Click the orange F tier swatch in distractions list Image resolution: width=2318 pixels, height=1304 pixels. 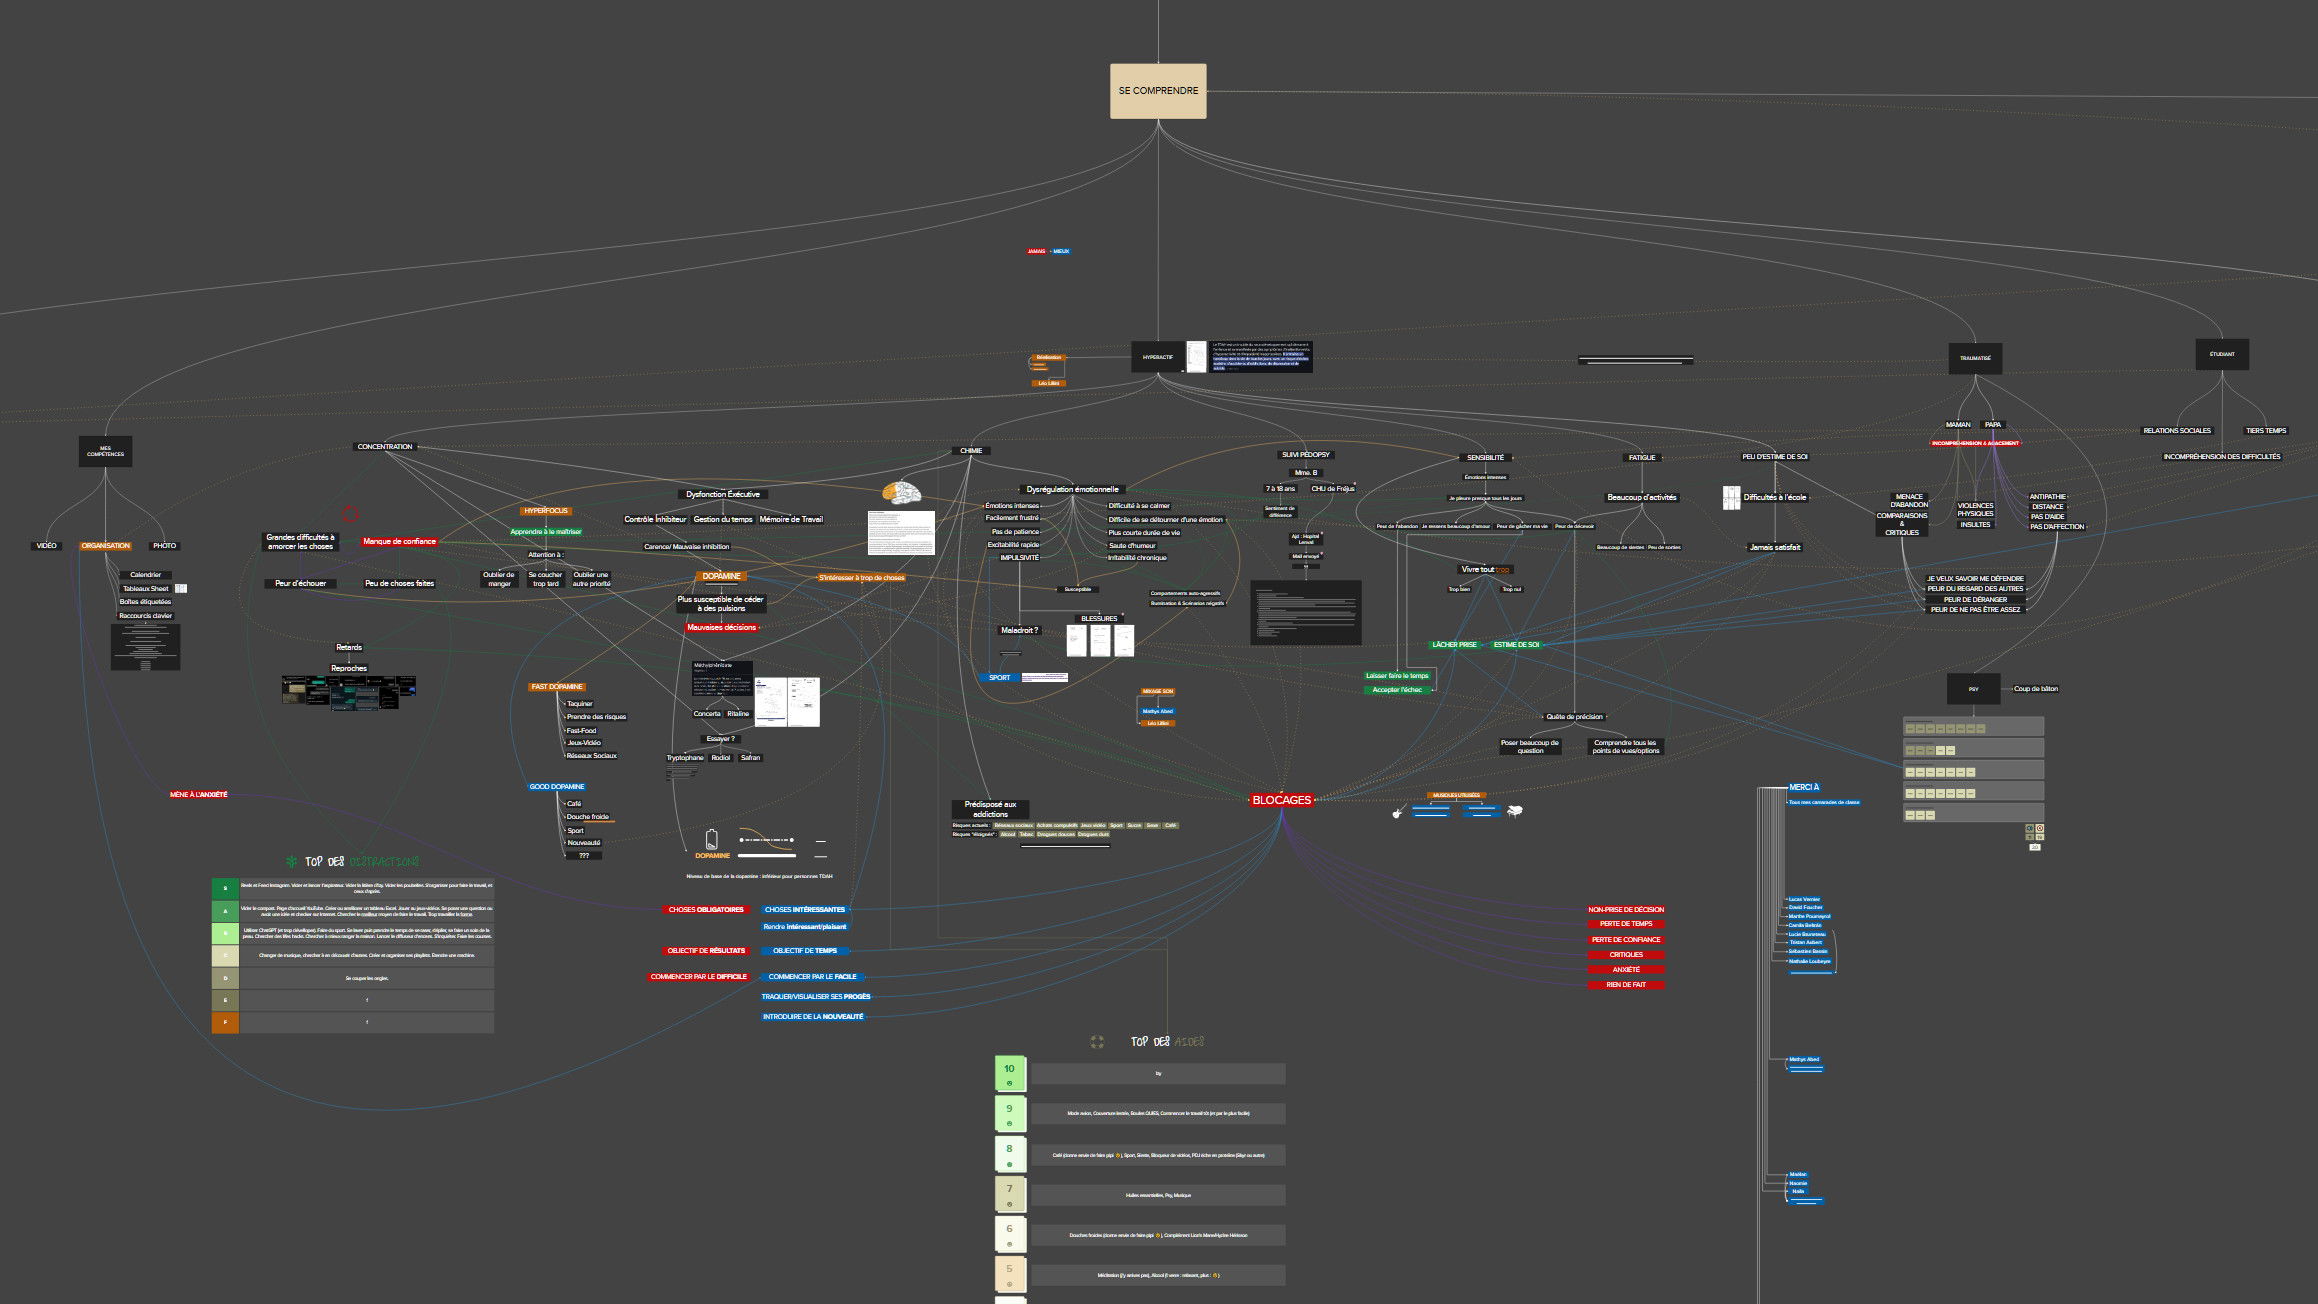click(225, 1022)
